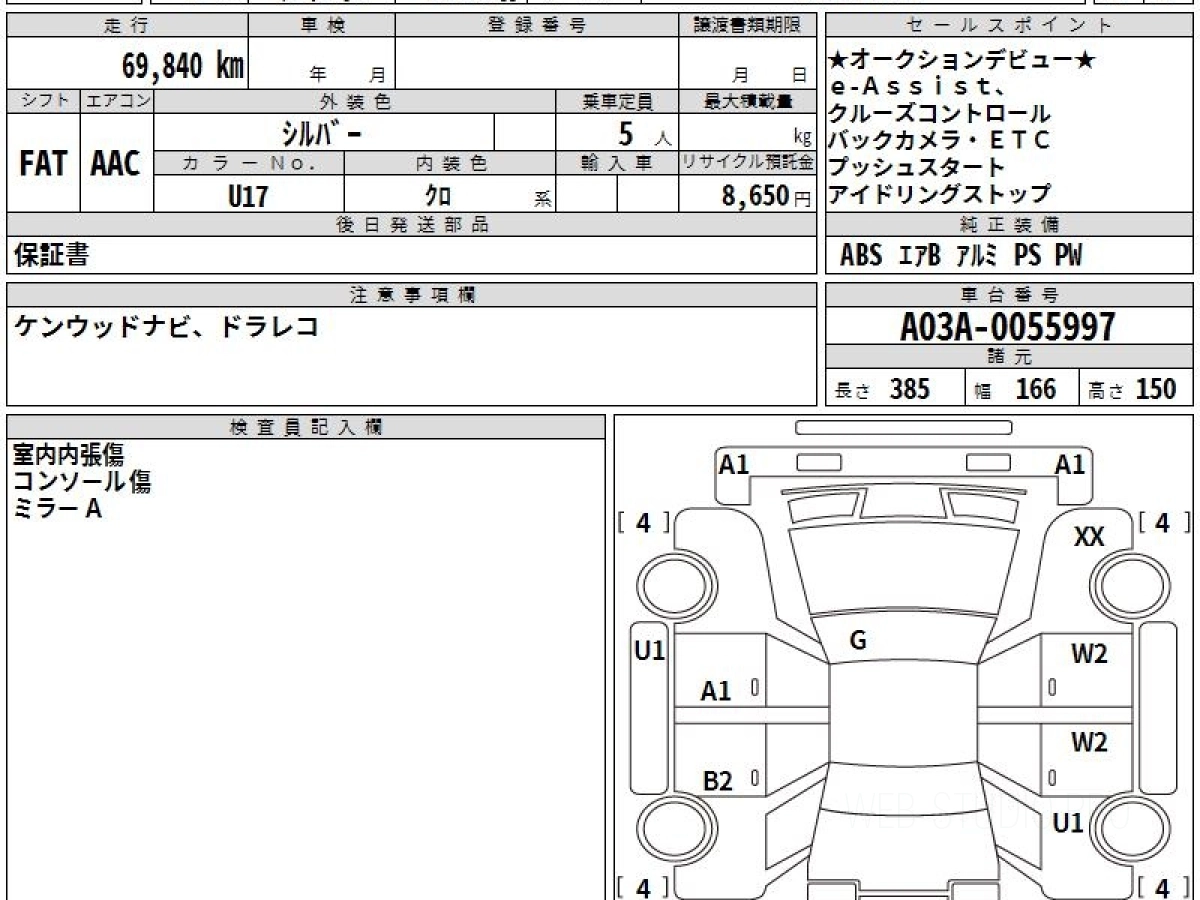
Task: Click the FAT shift value
Action: (x=43, y=164)
